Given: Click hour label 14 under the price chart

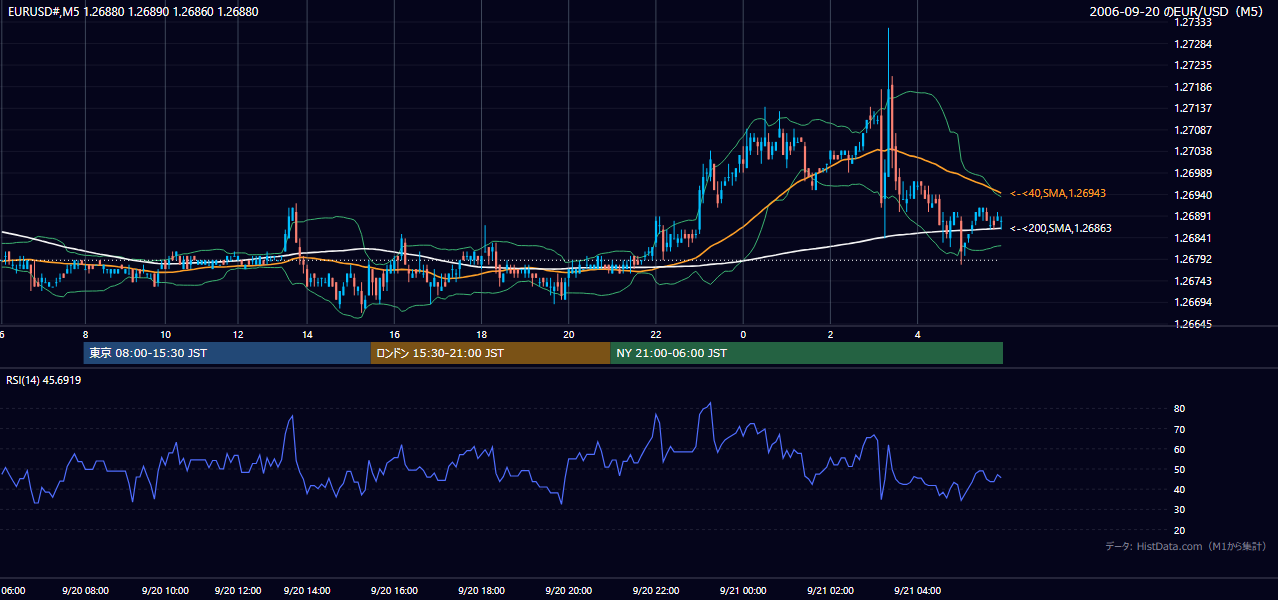Looking at the screenshot, I should click(x=307, y=334).
